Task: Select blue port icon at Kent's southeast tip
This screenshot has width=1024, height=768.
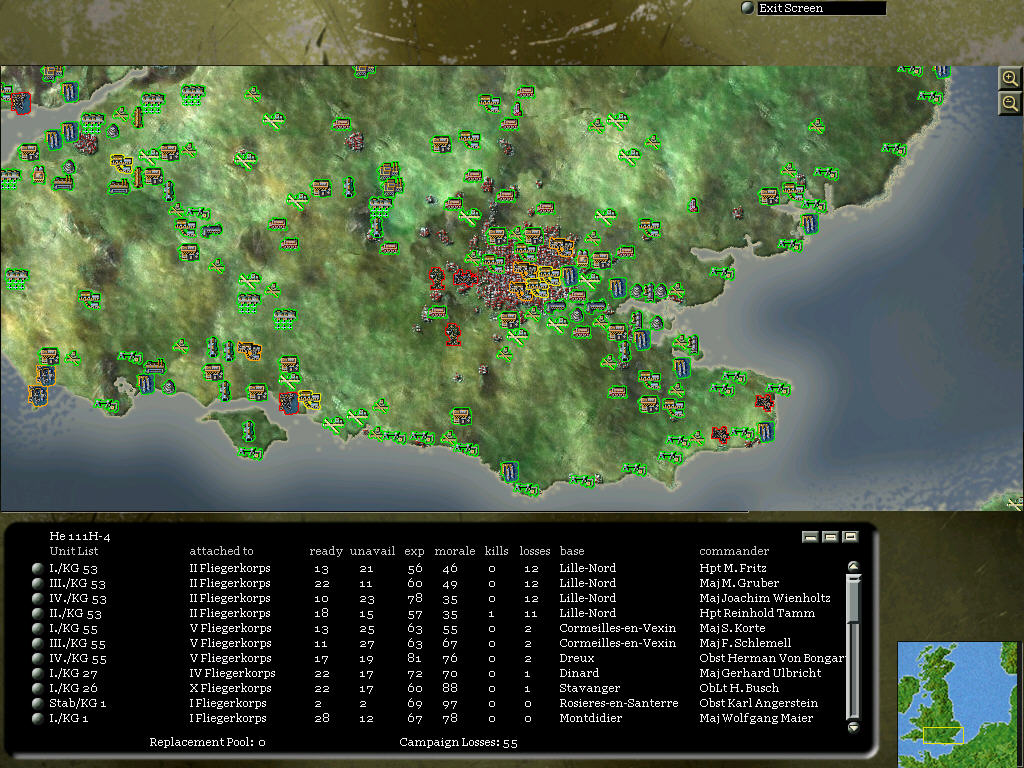Action: coord(766,432)
